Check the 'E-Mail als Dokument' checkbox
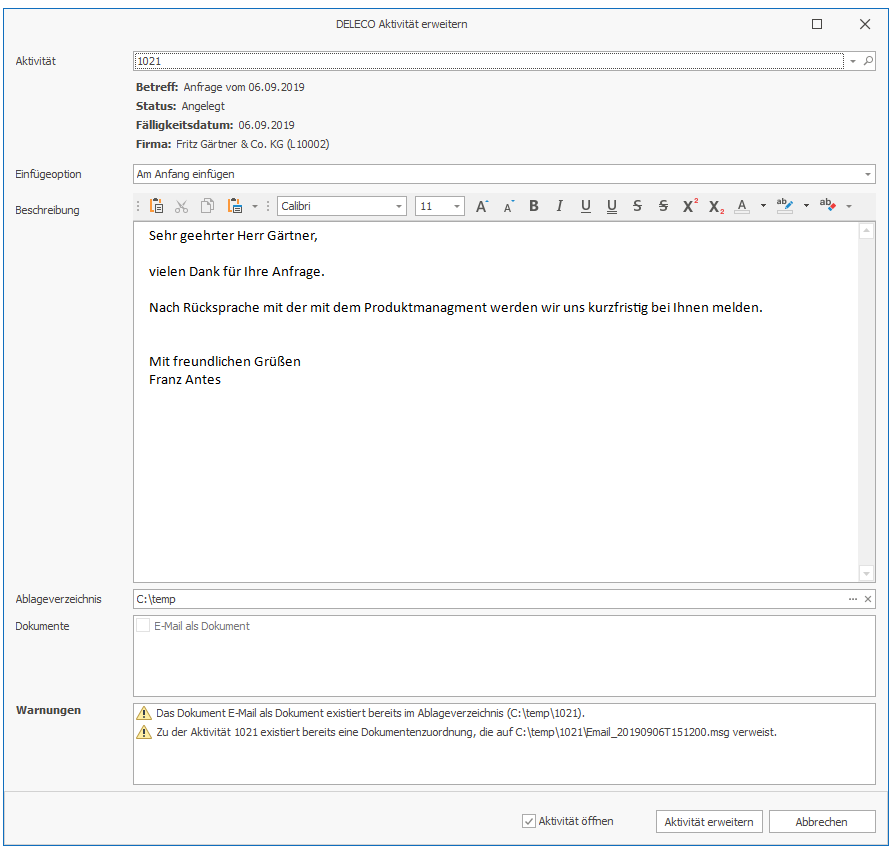 click(143, 626)
